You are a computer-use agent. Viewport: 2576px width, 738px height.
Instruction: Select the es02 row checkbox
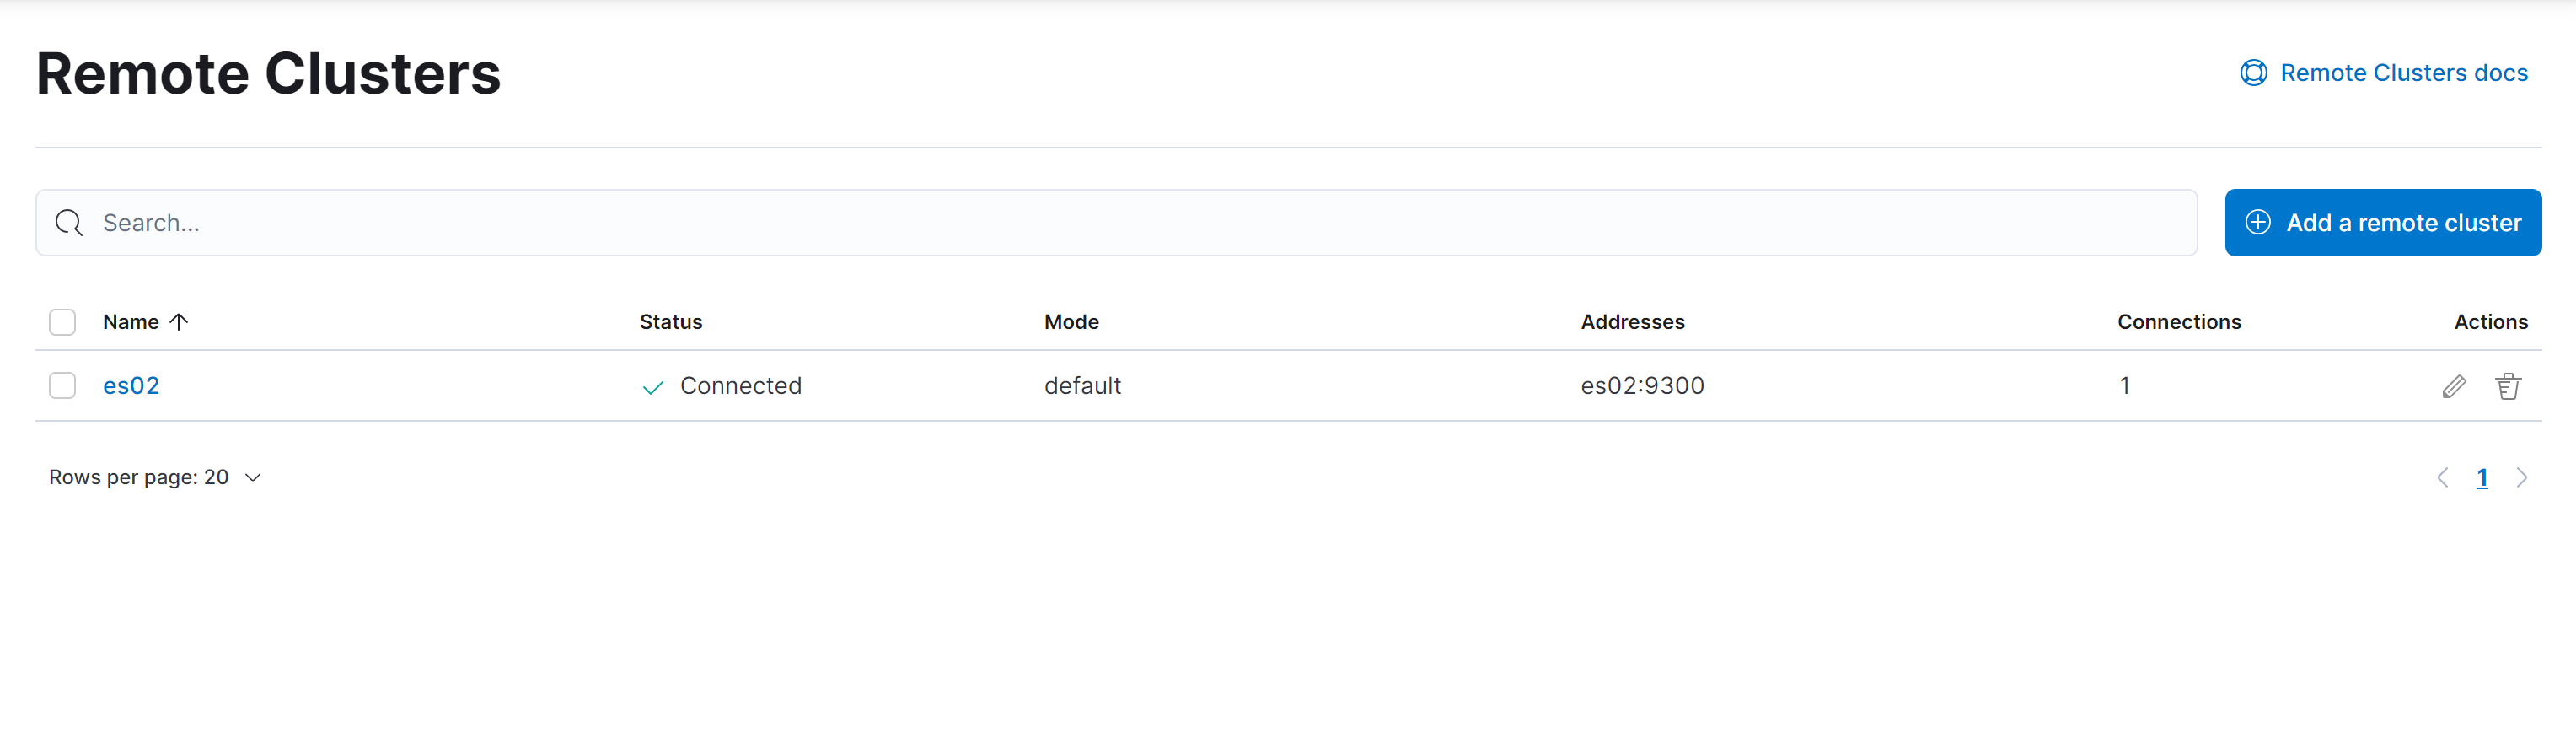point(62,386)
